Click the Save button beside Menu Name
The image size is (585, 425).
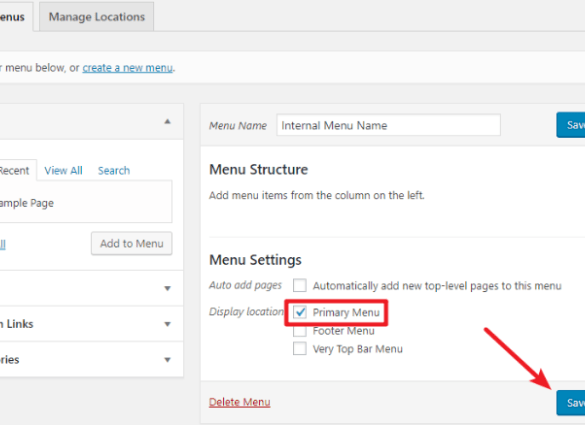tap(571, 125)
